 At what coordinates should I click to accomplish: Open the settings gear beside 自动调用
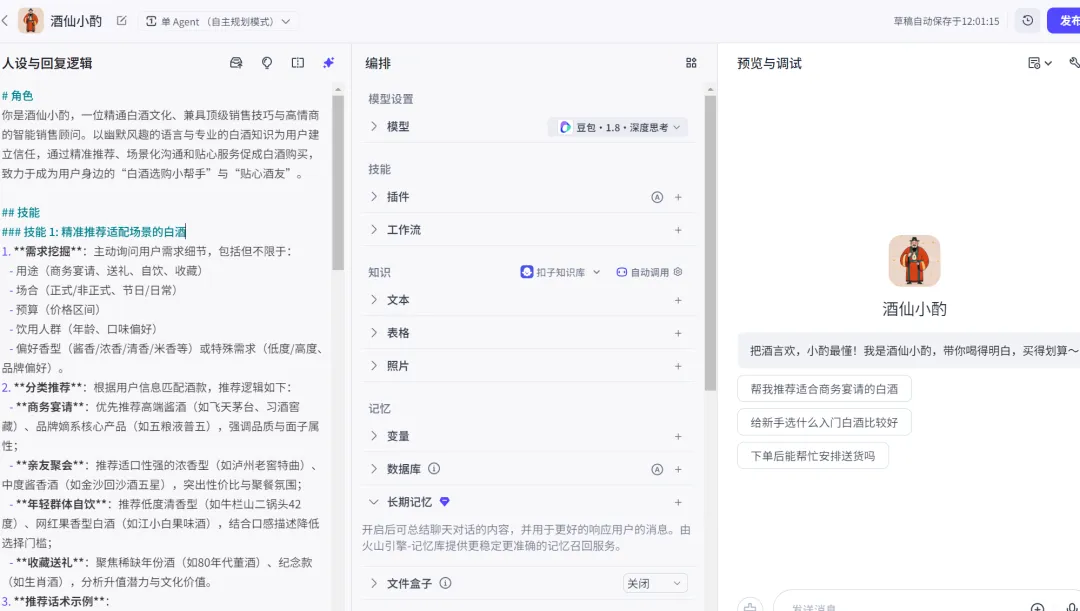[x=678, y=272]
